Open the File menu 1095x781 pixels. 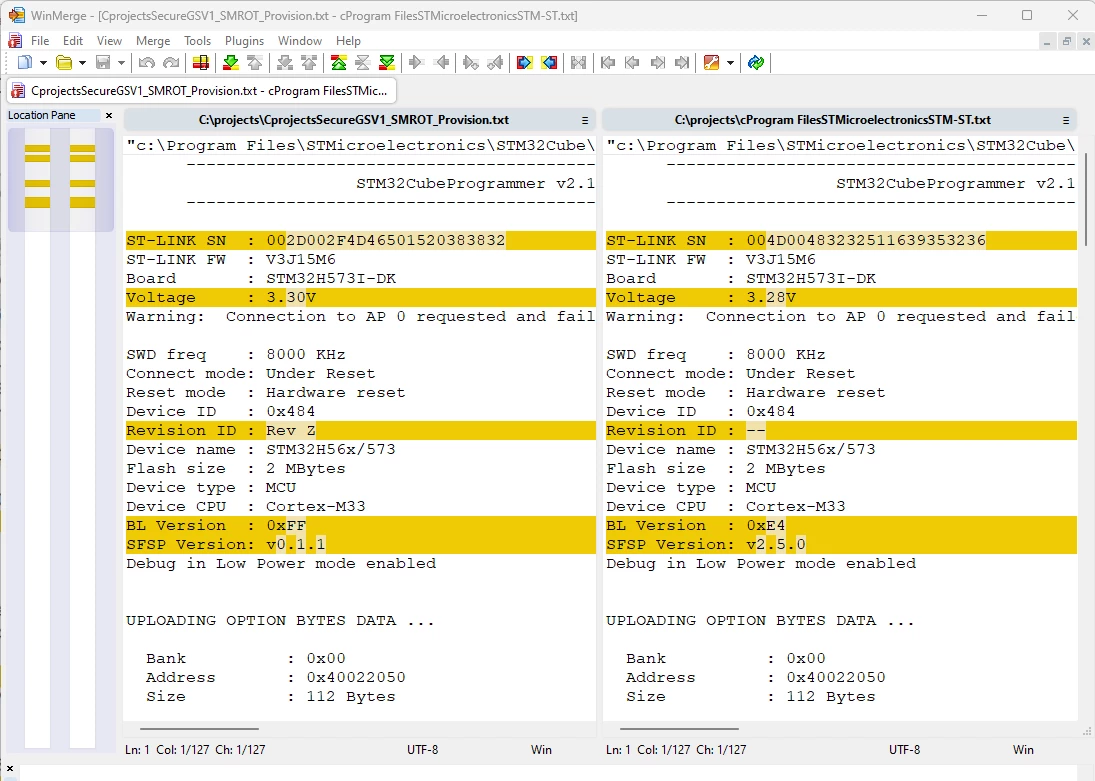point(40,41)
